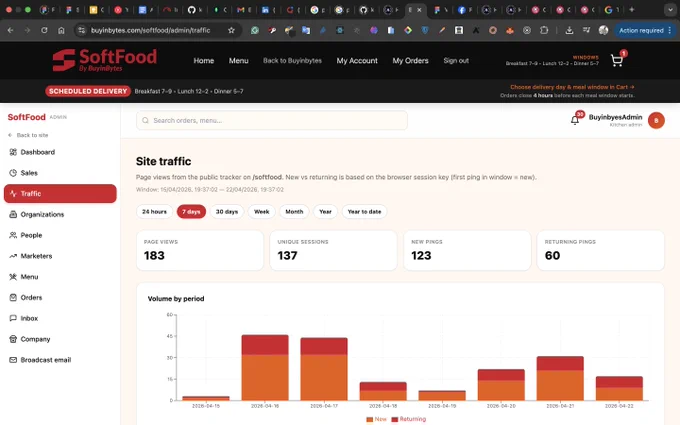Select the Traffic sidebar item
Screen dimensions: 680x425
(x=60, y=193)
